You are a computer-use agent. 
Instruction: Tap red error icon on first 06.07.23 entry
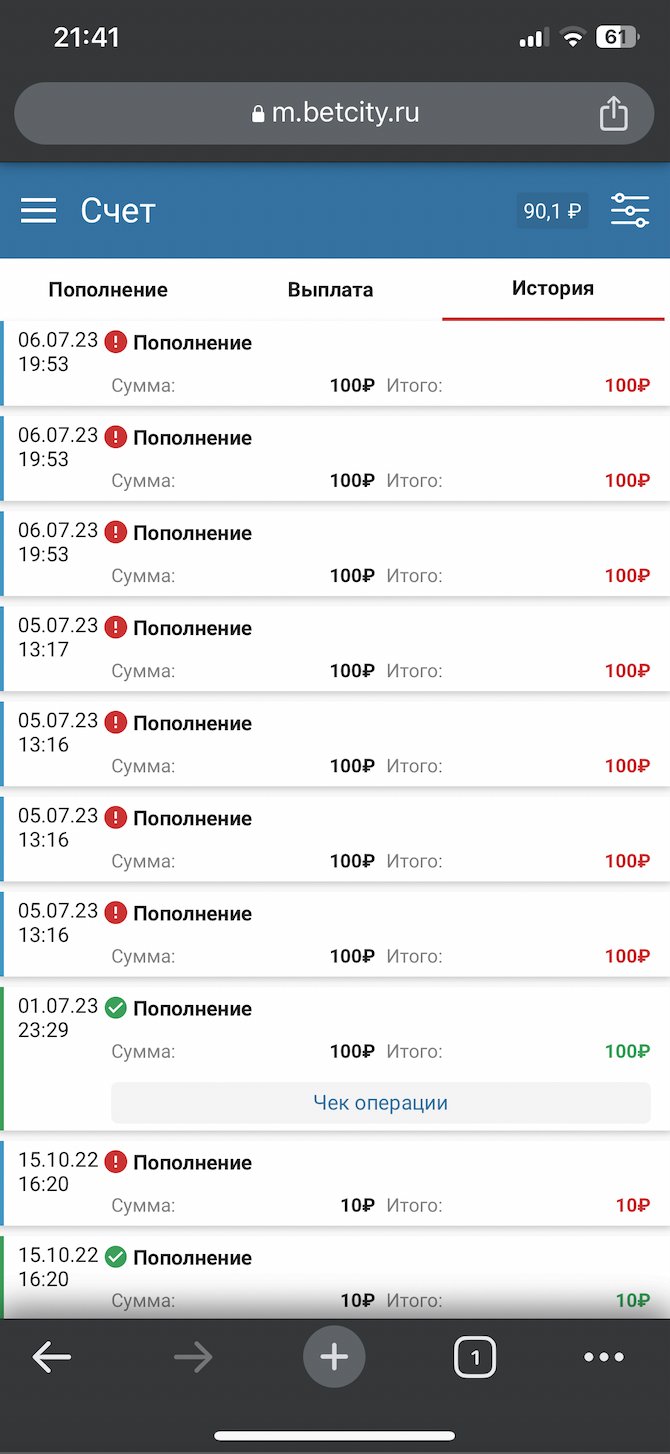[116, 342]
